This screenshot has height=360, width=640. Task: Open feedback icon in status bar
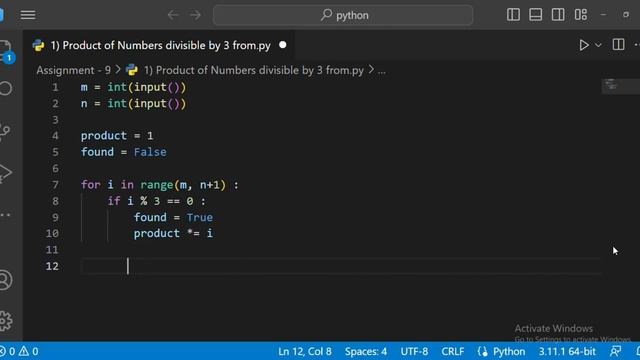(615, 351)
